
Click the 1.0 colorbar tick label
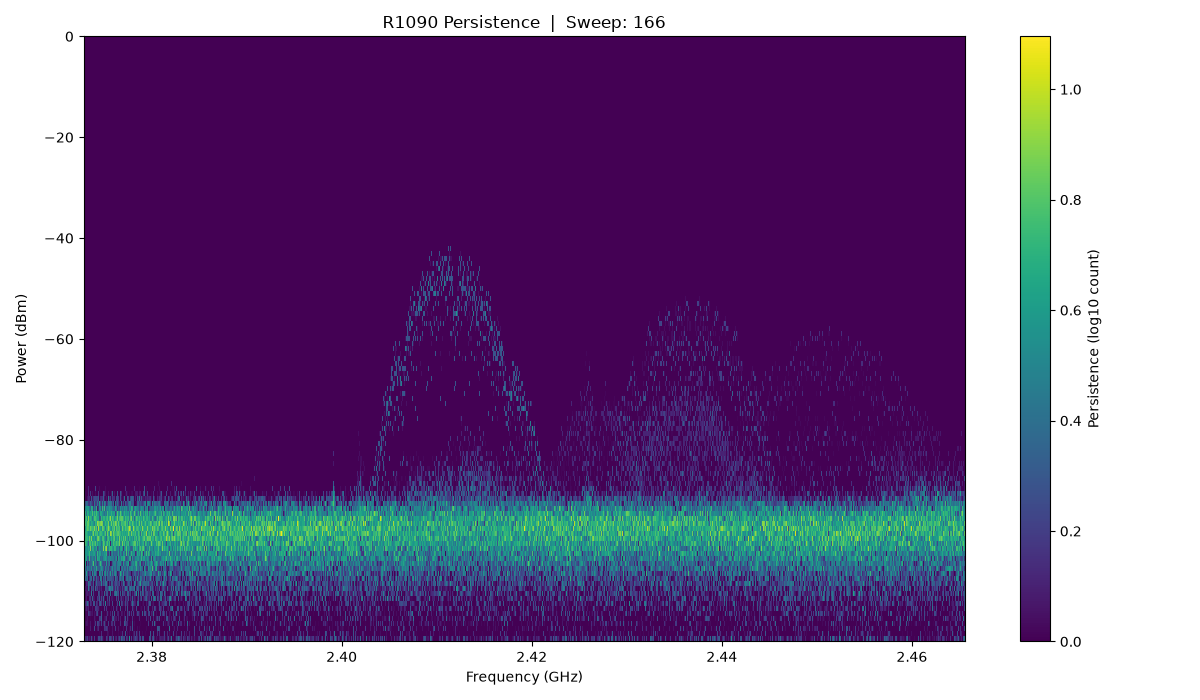(1070, 90)
